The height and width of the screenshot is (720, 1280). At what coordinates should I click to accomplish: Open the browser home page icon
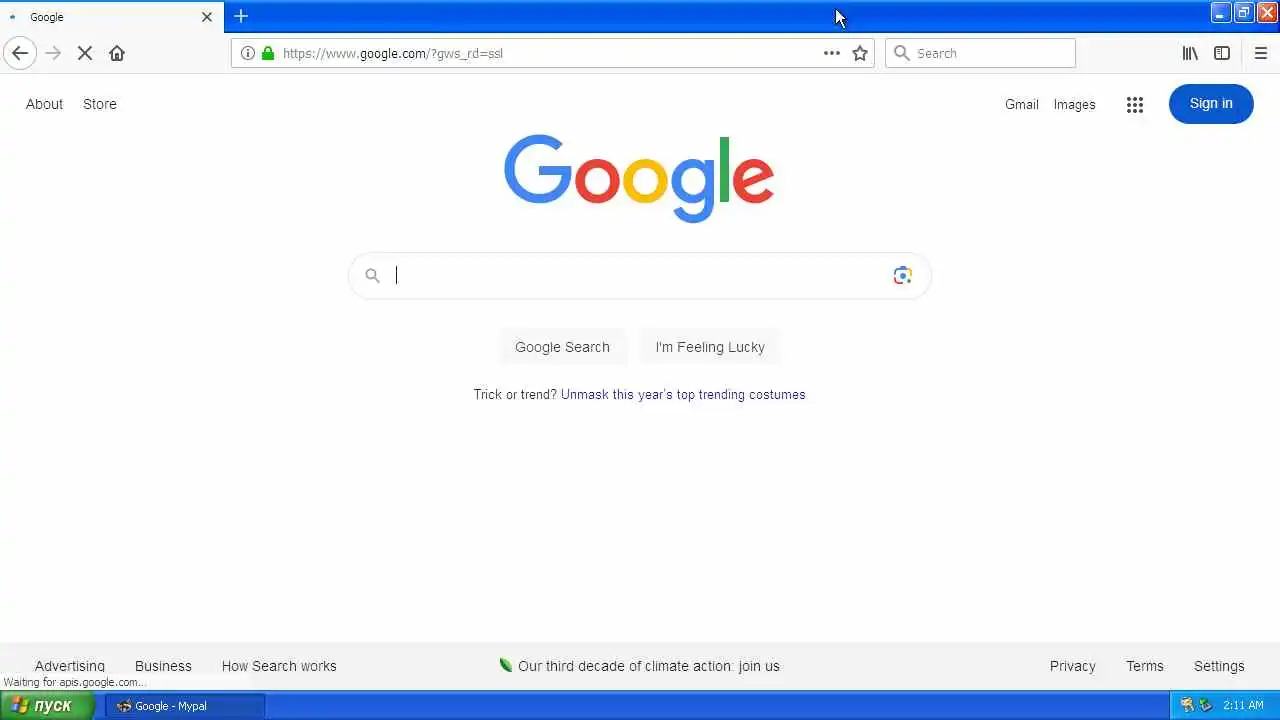[x=117, y=53]
